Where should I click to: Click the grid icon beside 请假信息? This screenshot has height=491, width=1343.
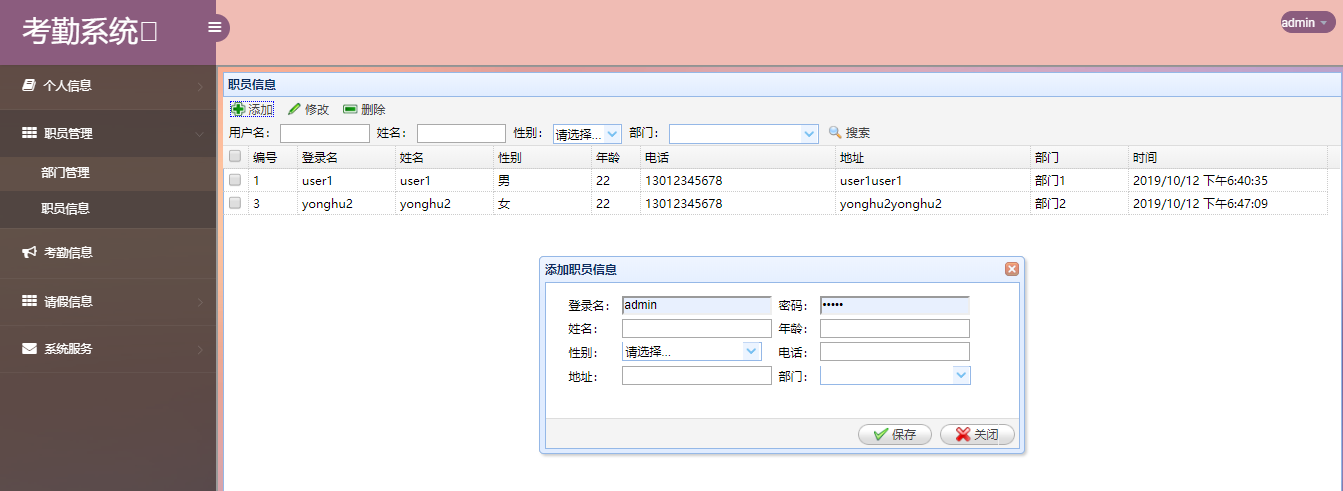point(29,301)
